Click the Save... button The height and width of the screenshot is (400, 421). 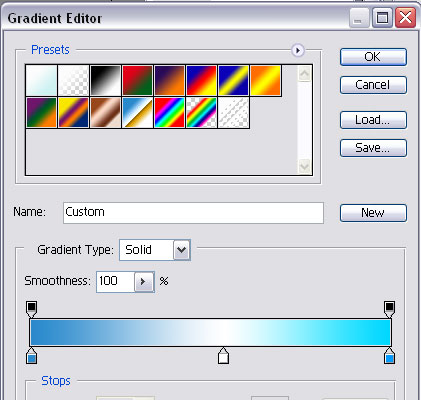pos(373,148)
